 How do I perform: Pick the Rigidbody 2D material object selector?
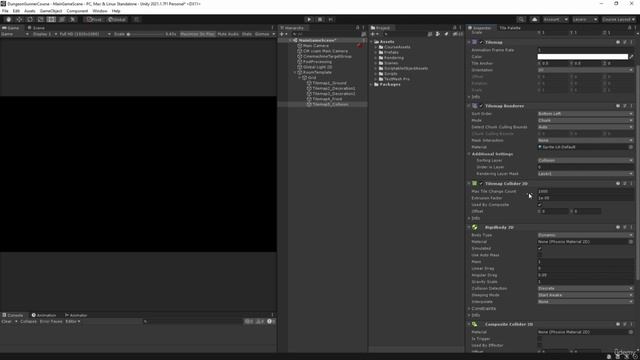[x=631, y=242]
